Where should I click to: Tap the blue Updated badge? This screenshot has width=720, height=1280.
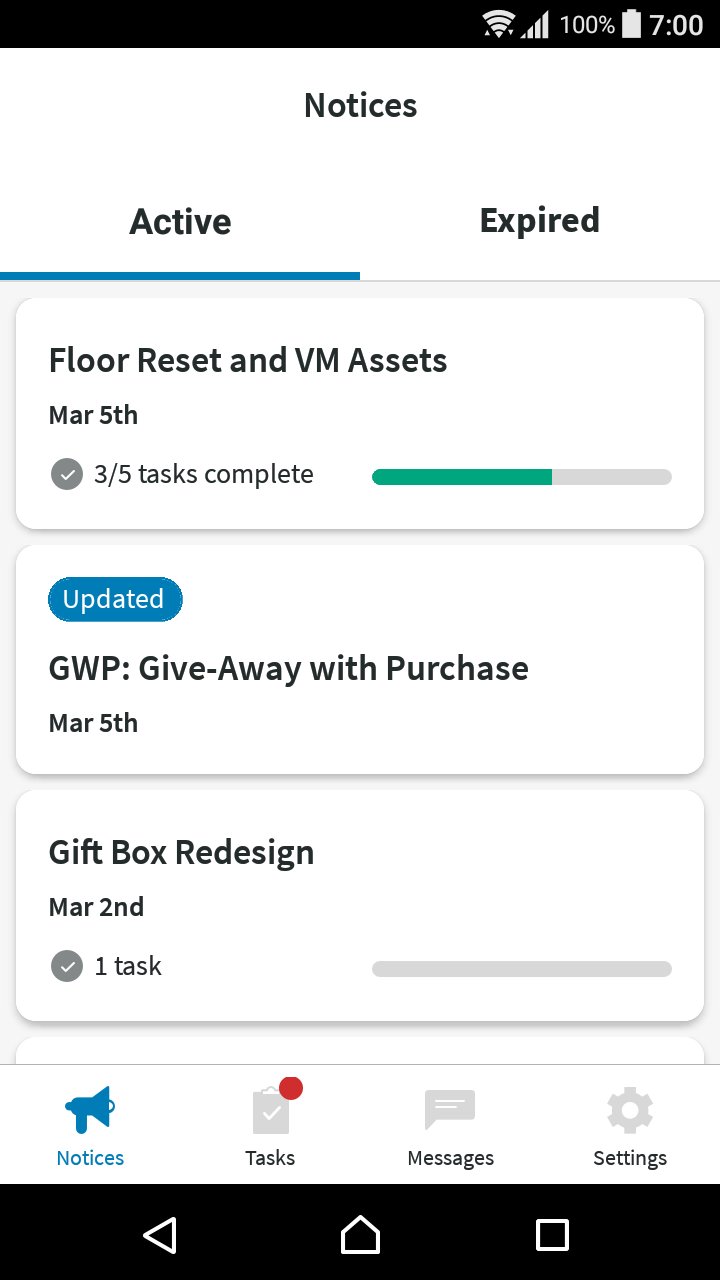pyautogui.click(x=114, y=599)
